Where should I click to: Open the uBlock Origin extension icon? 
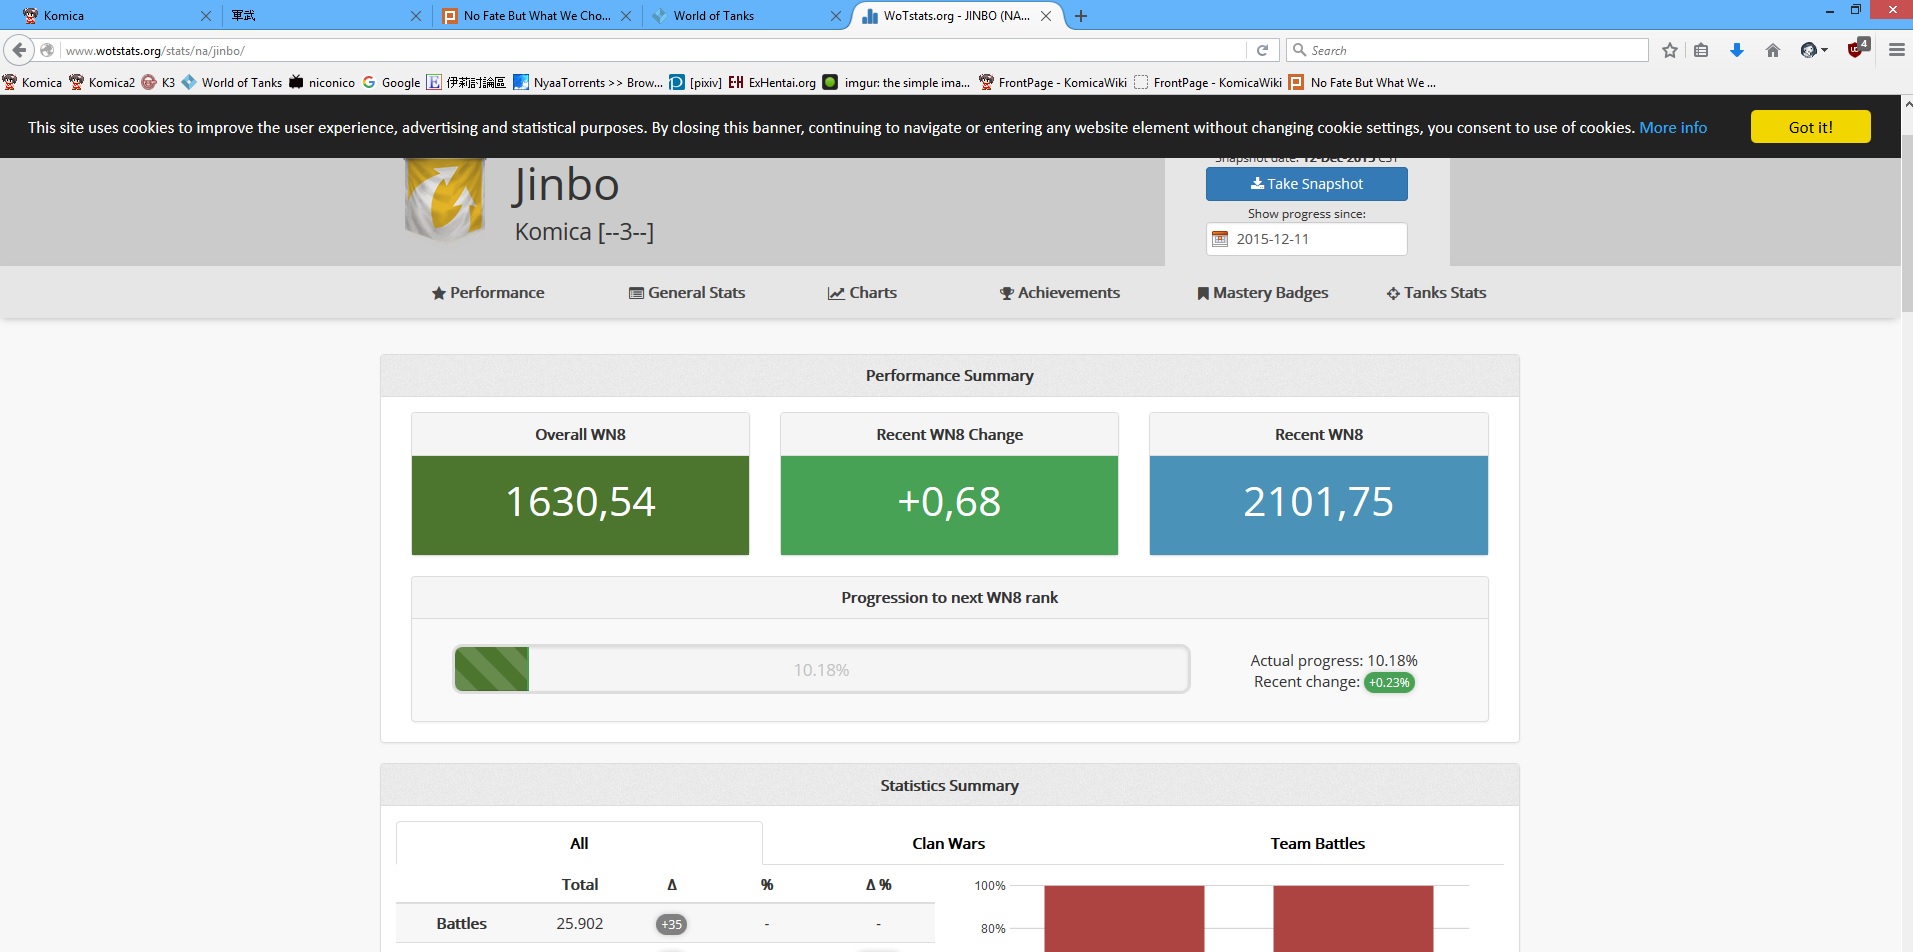[x=1857, y=49]
